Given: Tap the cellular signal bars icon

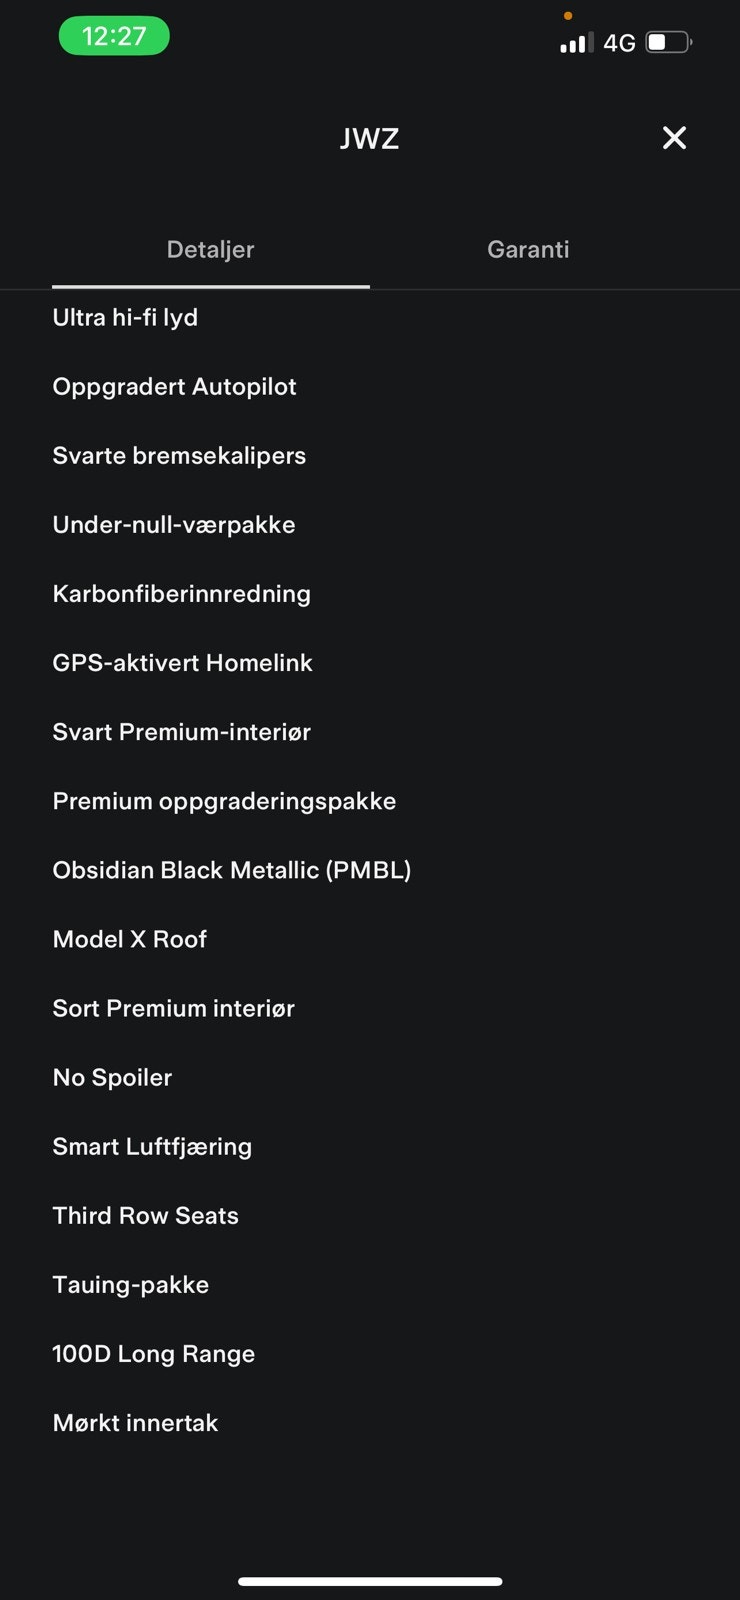Looking at the screenshot, I should [576, 42].
